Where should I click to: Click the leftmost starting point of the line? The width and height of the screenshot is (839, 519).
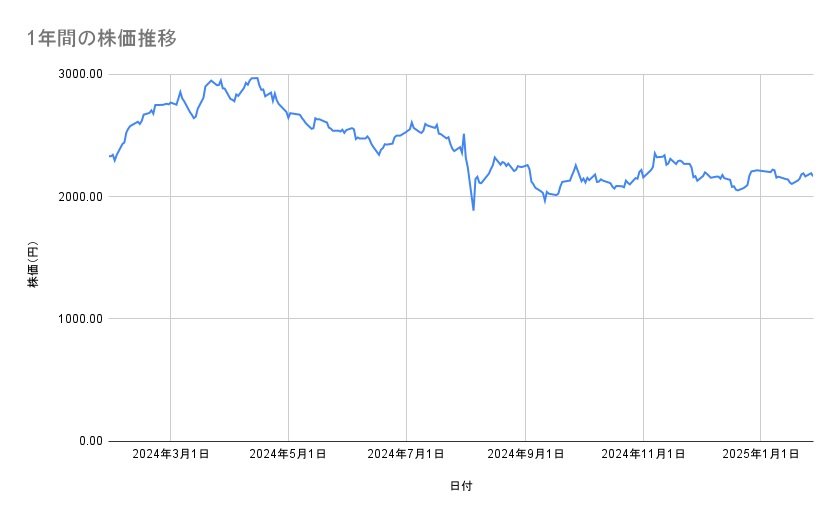click(109, 156)
